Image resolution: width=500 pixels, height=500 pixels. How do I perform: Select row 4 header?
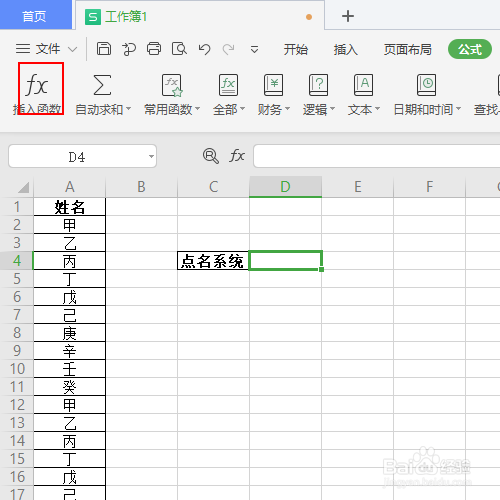(x=17, y=260)
